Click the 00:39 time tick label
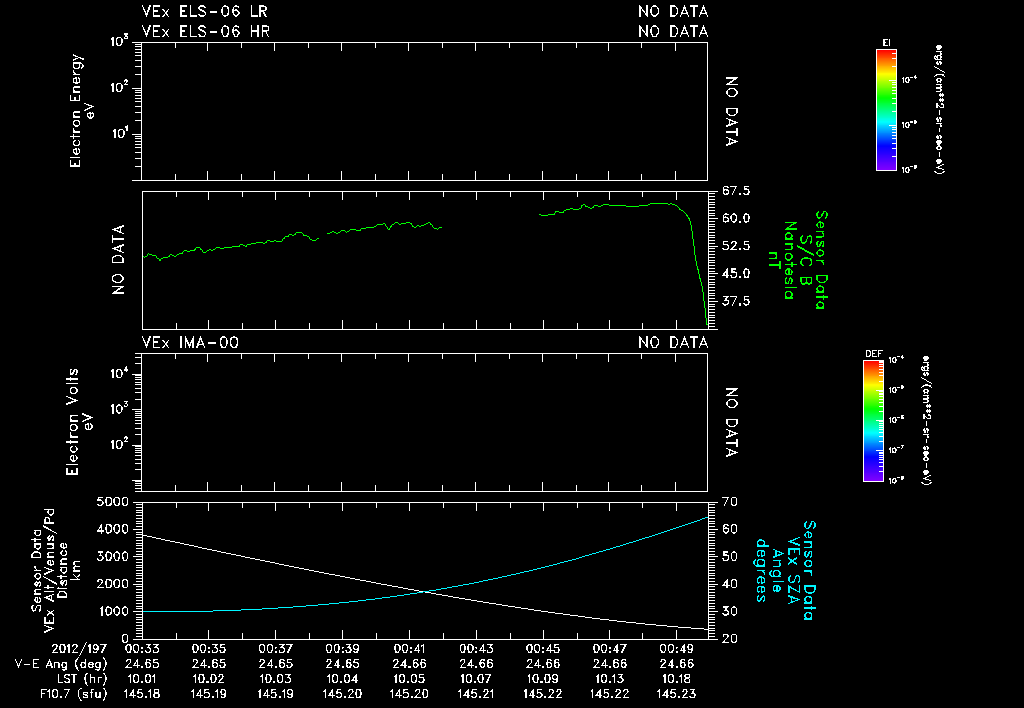This screenshot has width=1024, height=708. (342, 649)
